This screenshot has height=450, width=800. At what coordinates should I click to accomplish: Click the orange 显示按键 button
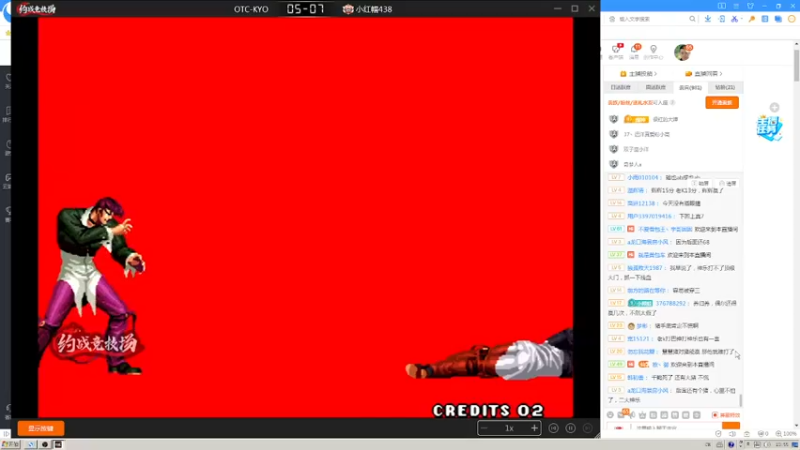tap(41, 428)
